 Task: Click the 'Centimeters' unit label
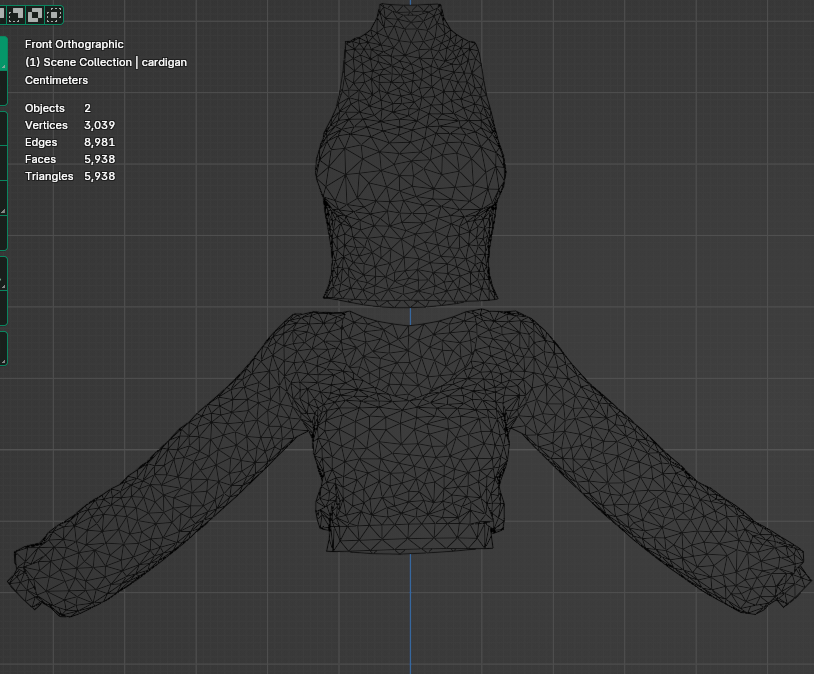56,80
